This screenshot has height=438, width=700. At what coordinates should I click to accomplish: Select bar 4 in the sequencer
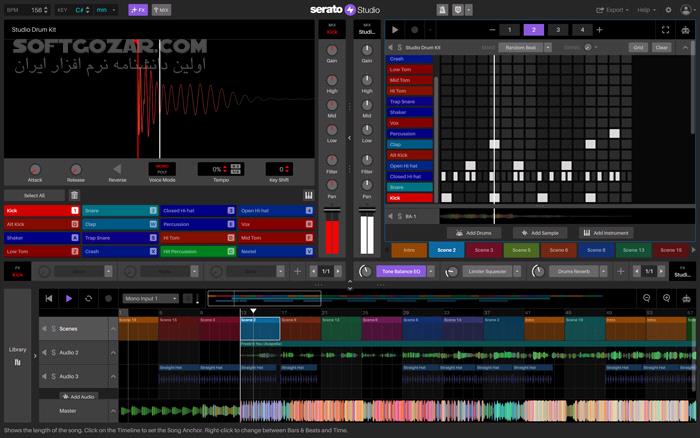coord(582,30)
